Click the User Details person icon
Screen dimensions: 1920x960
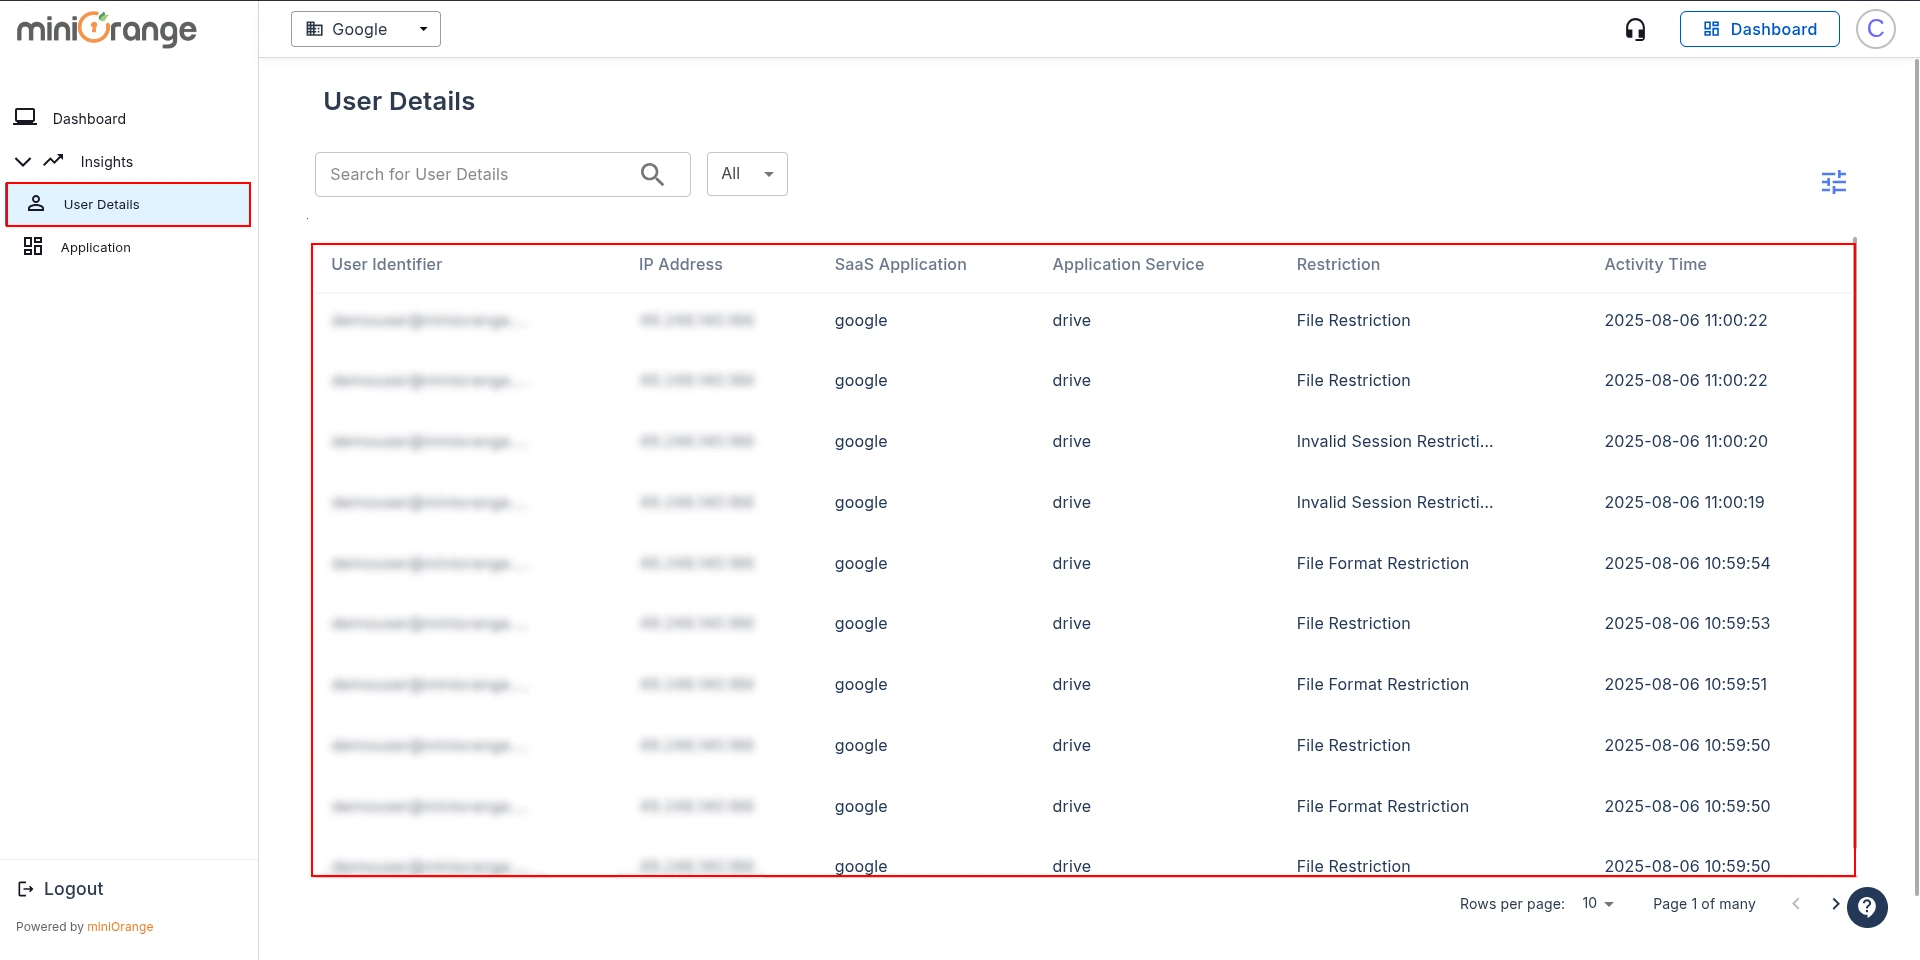tap(36, 204)
